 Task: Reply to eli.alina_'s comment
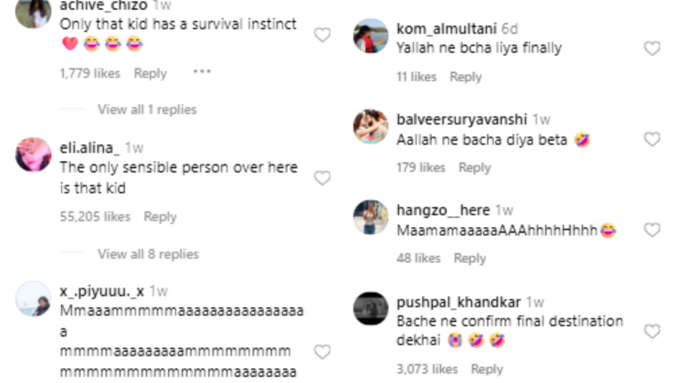click(160, 216)
